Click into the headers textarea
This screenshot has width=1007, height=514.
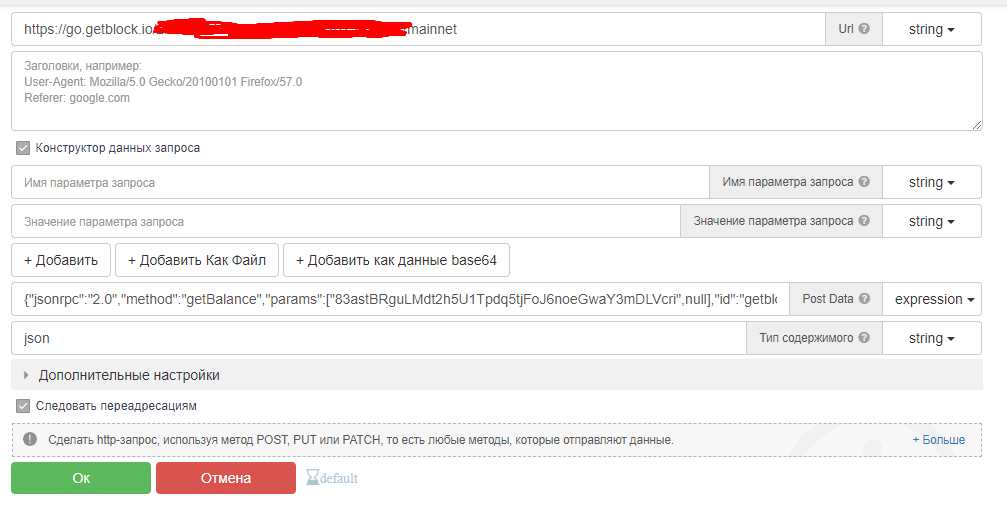(496, 90)
